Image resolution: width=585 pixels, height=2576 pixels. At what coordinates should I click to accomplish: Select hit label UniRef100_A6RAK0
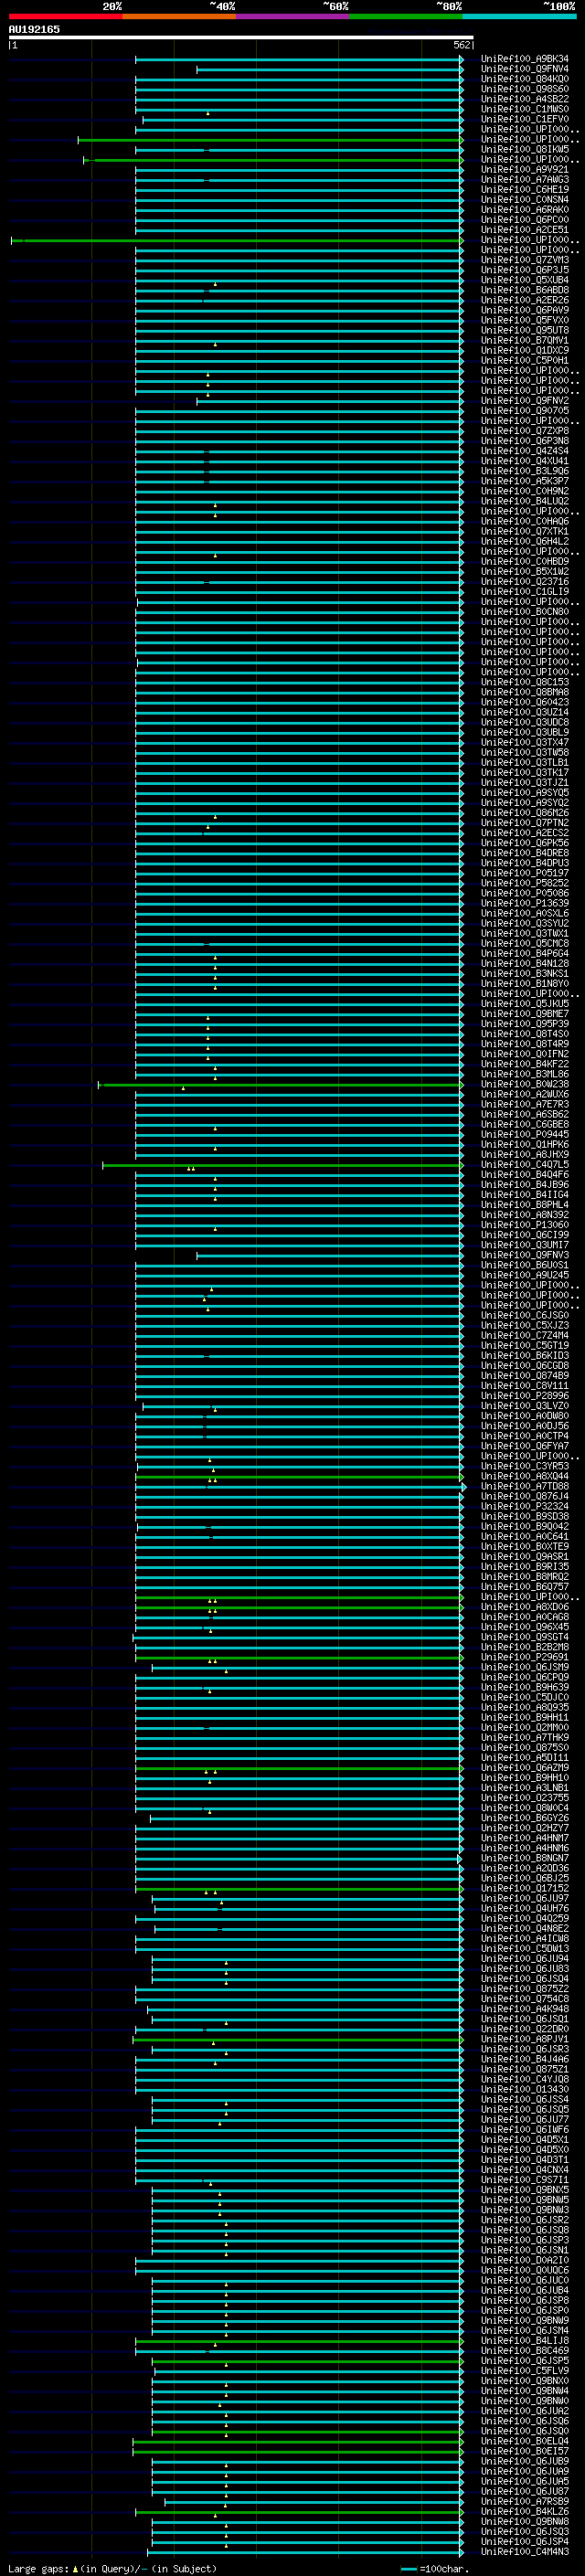(x=525, y=209)
